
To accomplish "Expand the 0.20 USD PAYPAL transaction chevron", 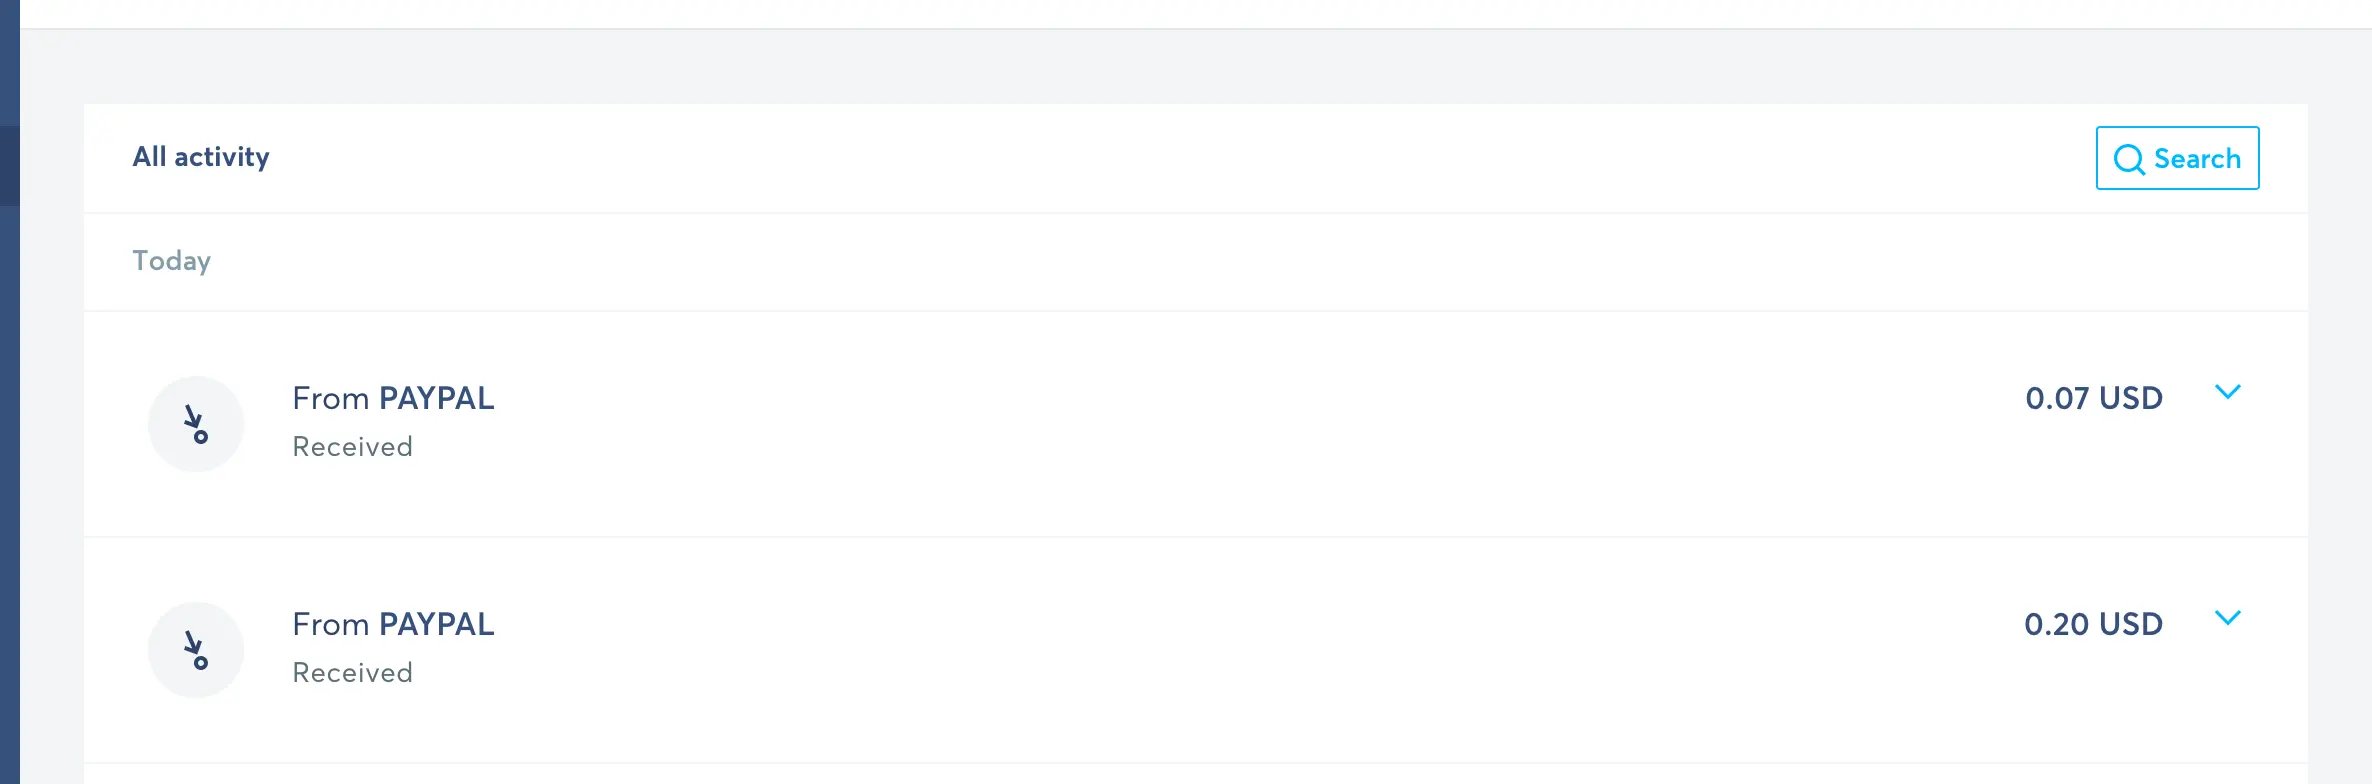I will (2228, 618).
